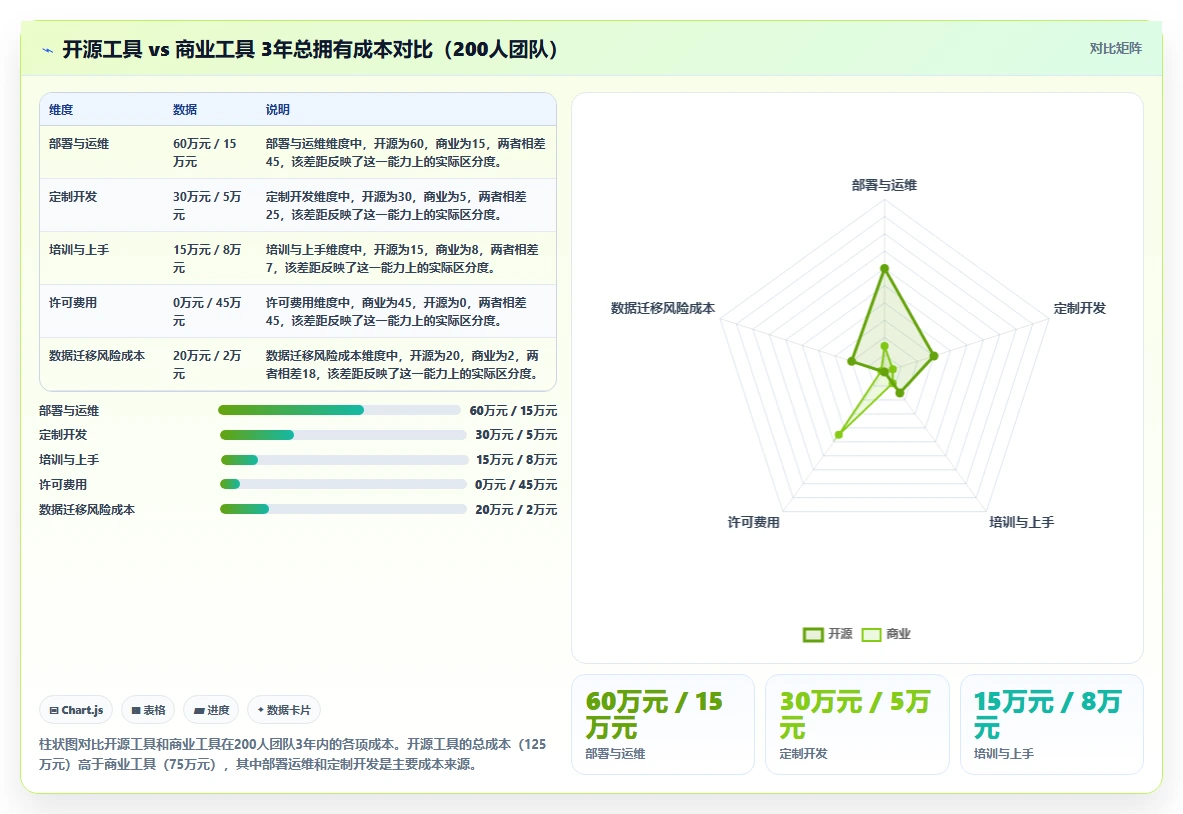Click the radar axis label 部署与运维
Image resolution: width=1183 pixels, height=814 pixels.
(884, 186)
